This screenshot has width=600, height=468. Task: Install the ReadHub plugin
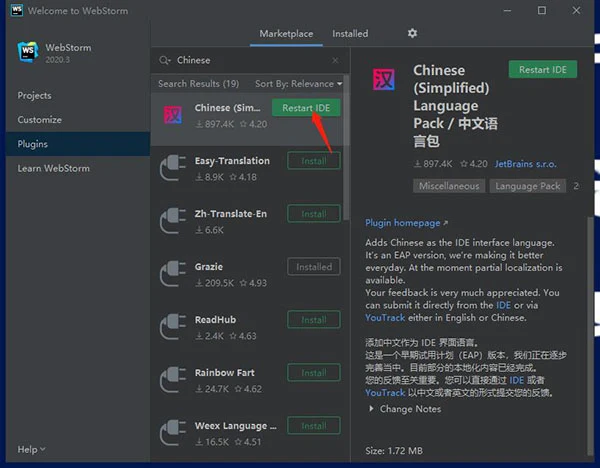(x=314, y=320)
